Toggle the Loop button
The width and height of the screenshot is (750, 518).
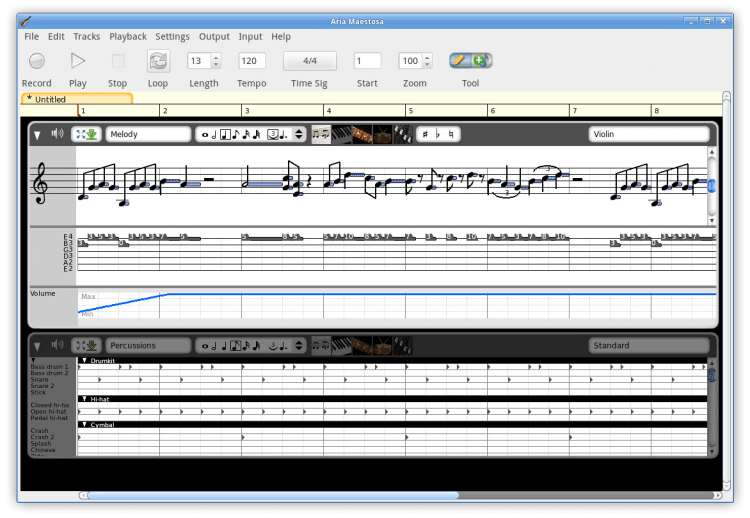click(x=158, y=62)
